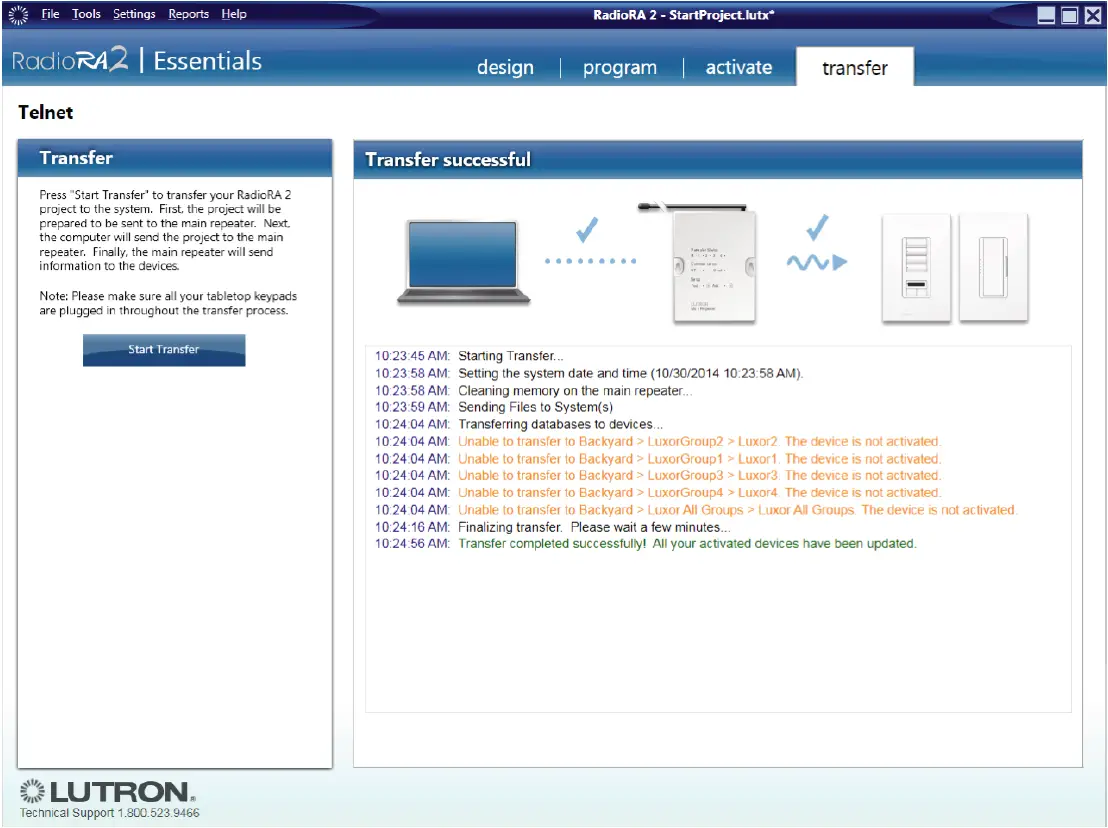Click the main repeater device icon
Image resolution: width=1108 pixels, height=828 pixels.
pos(714,266)
